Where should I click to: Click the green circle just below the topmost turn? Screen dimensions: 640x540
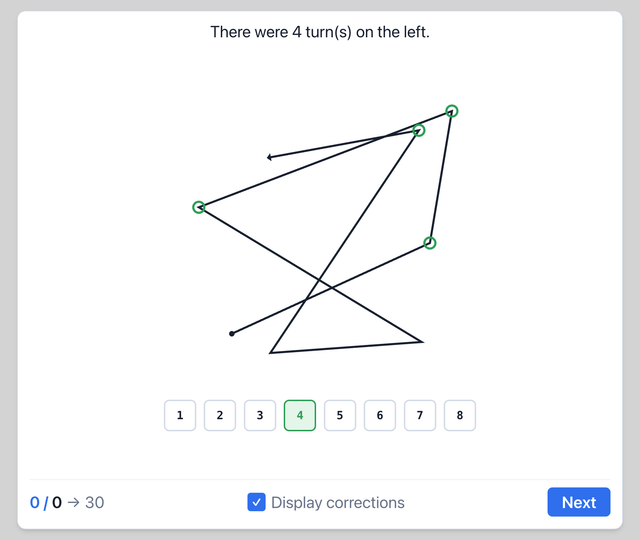(419, 130)
